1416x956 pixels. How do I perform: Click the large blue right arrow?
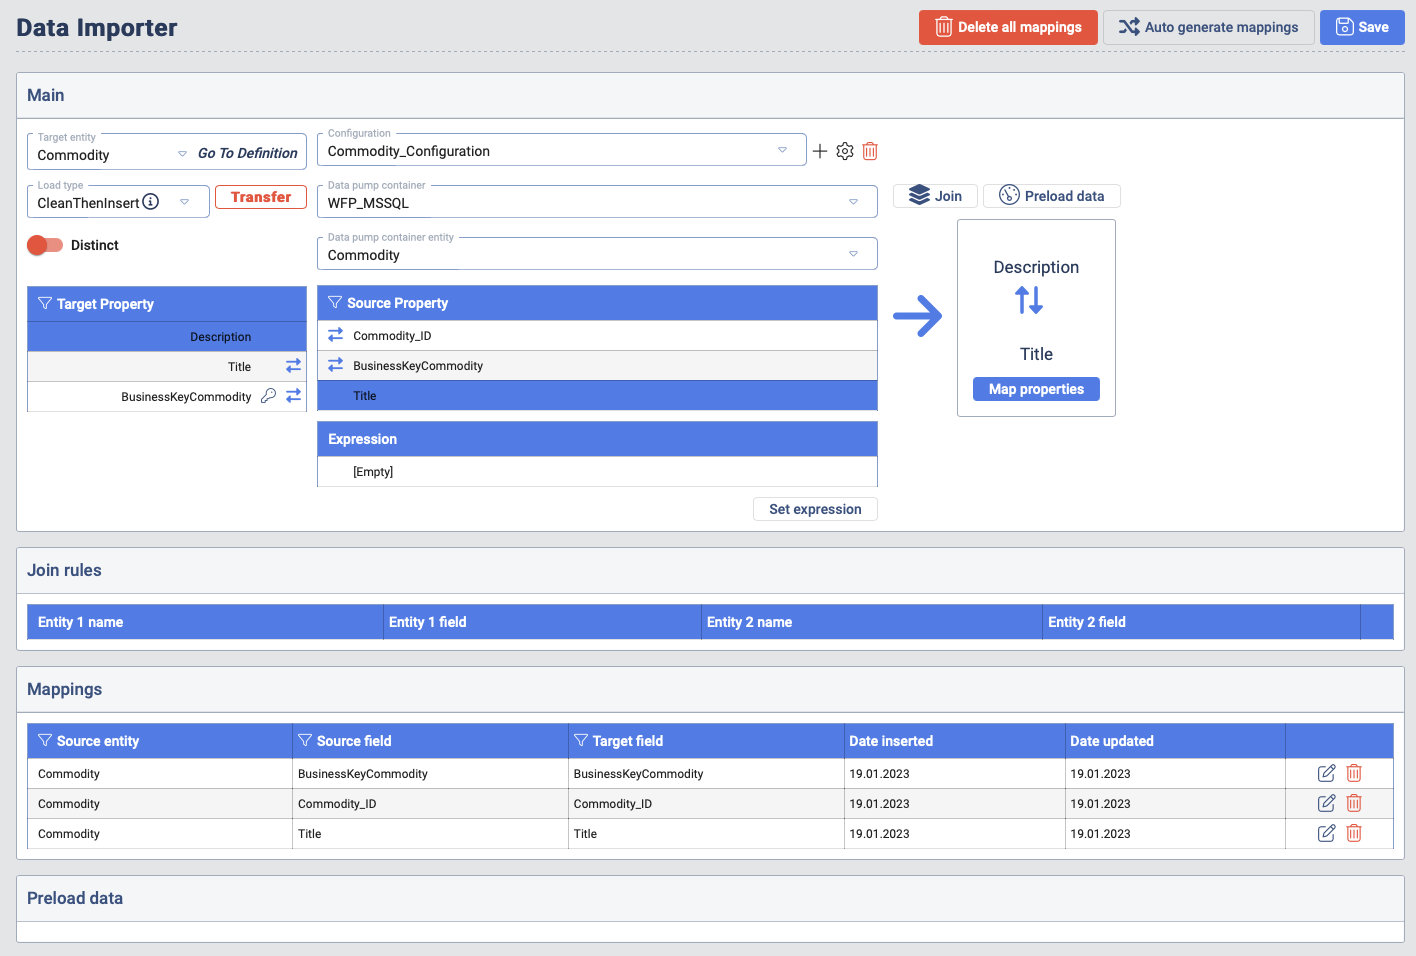pyautogui.click(x=918, y=316)
